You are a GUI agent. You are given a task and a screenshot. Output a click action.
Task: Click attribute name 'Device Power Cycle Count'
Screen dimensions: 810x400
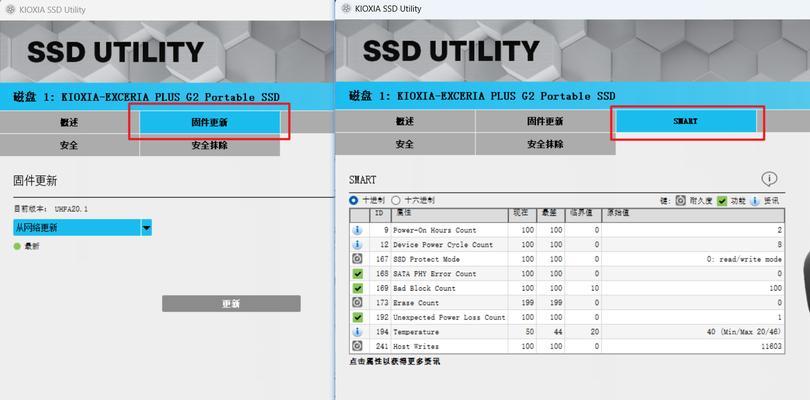click(x=443, y=245)
